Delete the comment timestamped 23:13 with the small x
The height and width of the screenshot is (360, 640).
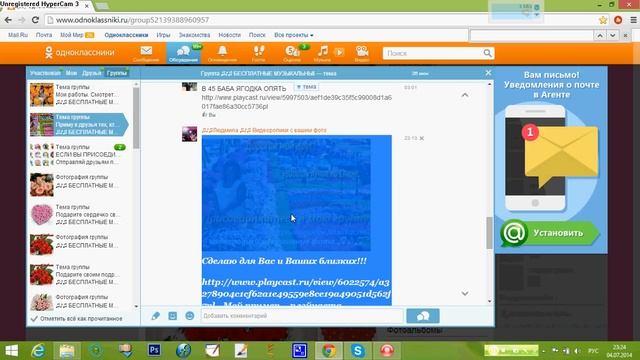pyautogui.click(x=422, y=138)
